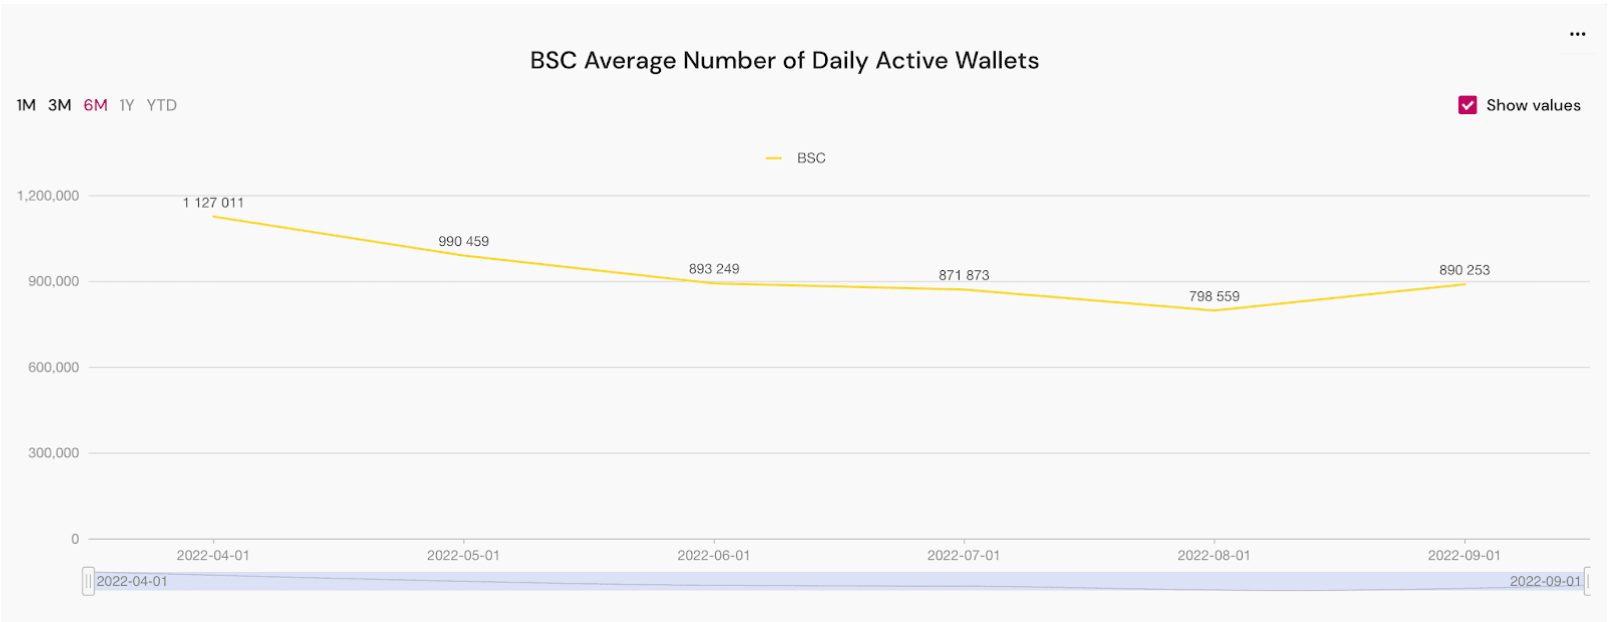The image size is (1614, 622).
Task: Click the left range slider handle
Action: tap(88, 581)
